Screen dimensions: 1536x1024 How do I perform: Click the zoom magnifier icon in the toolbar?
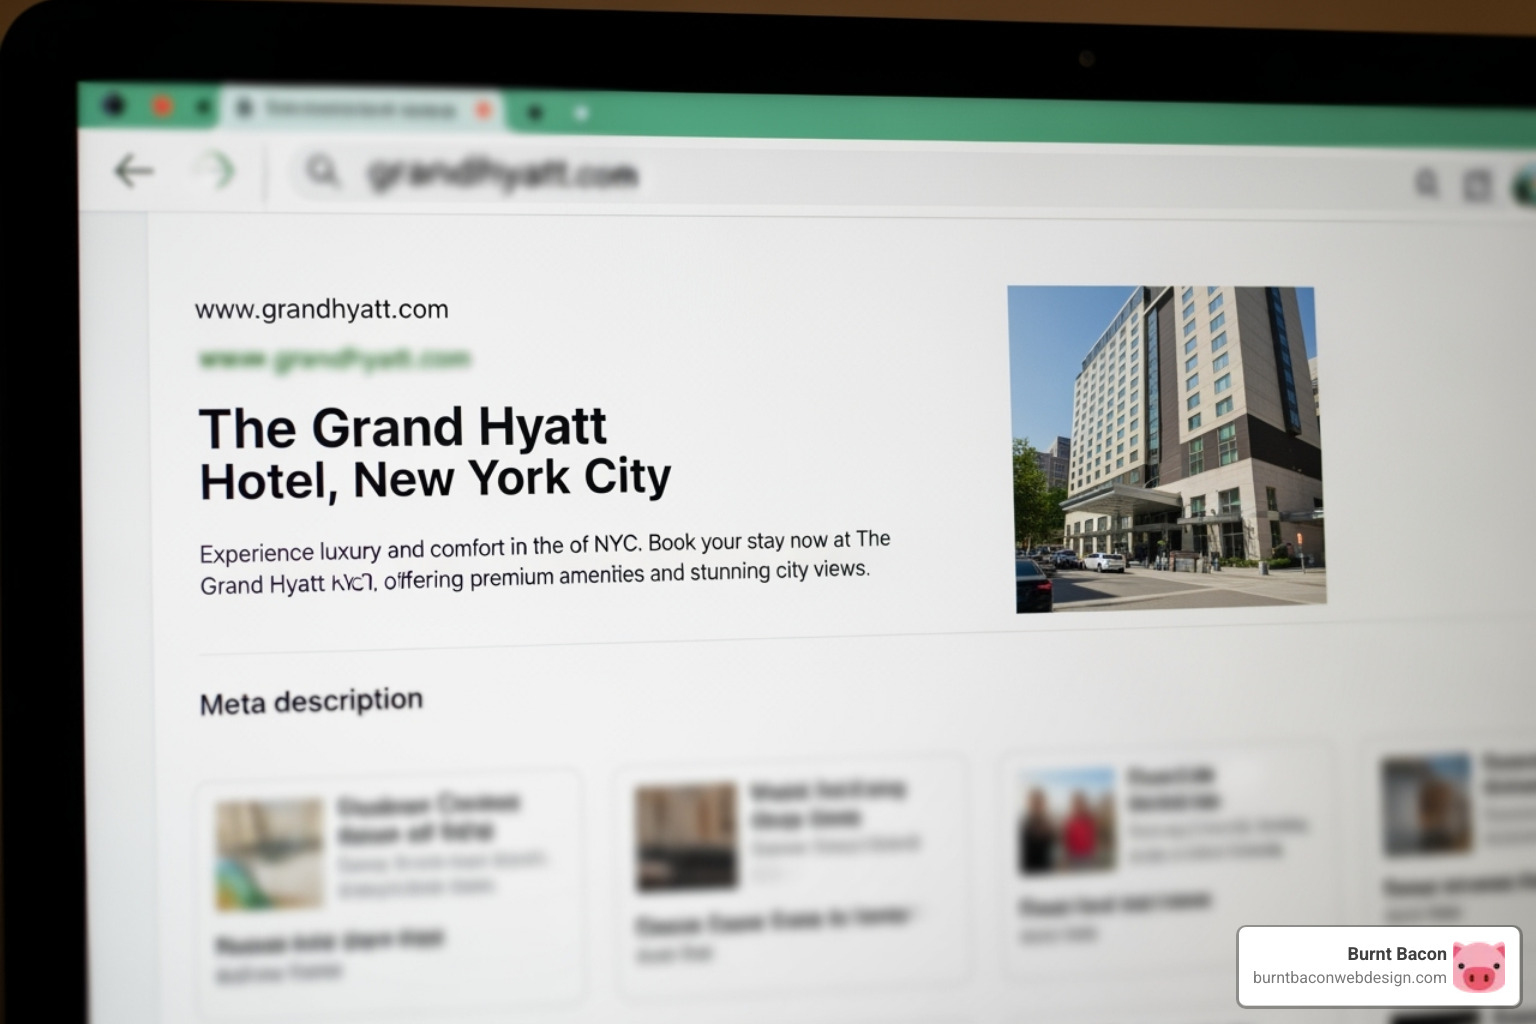pyautogui.click(x=1427, y=183)
